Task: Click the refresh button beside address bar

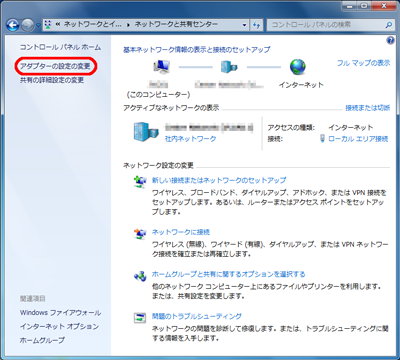Action: pos(256,25)
